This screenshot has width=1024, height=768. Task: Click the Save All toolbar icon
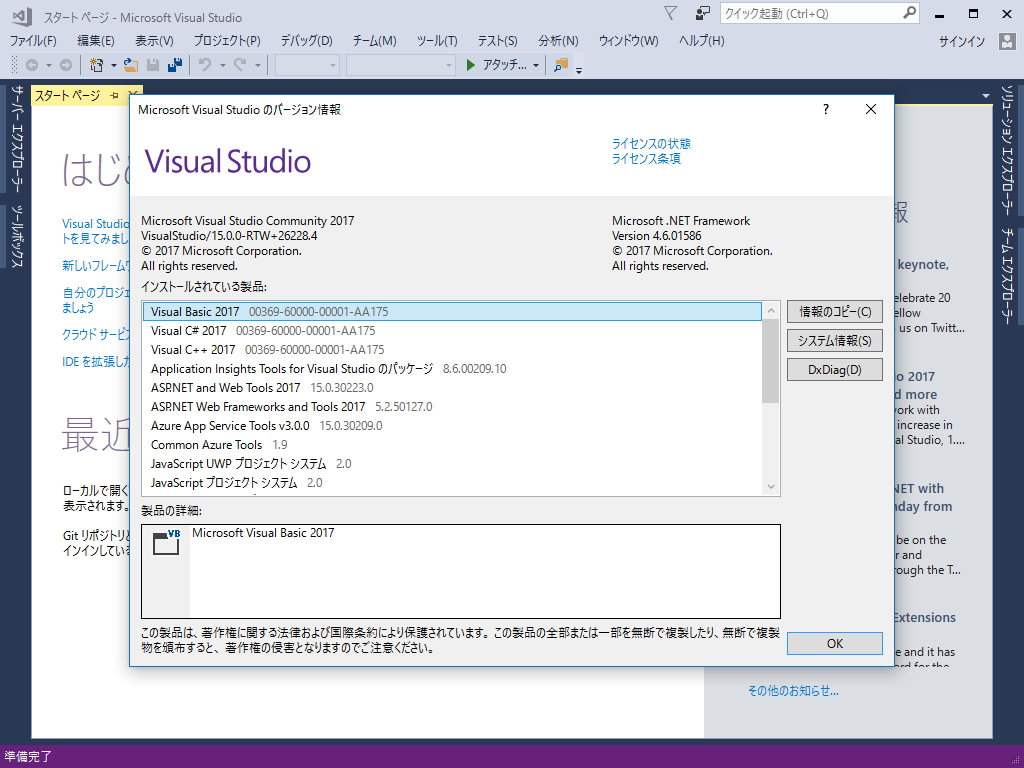[176, 66]
